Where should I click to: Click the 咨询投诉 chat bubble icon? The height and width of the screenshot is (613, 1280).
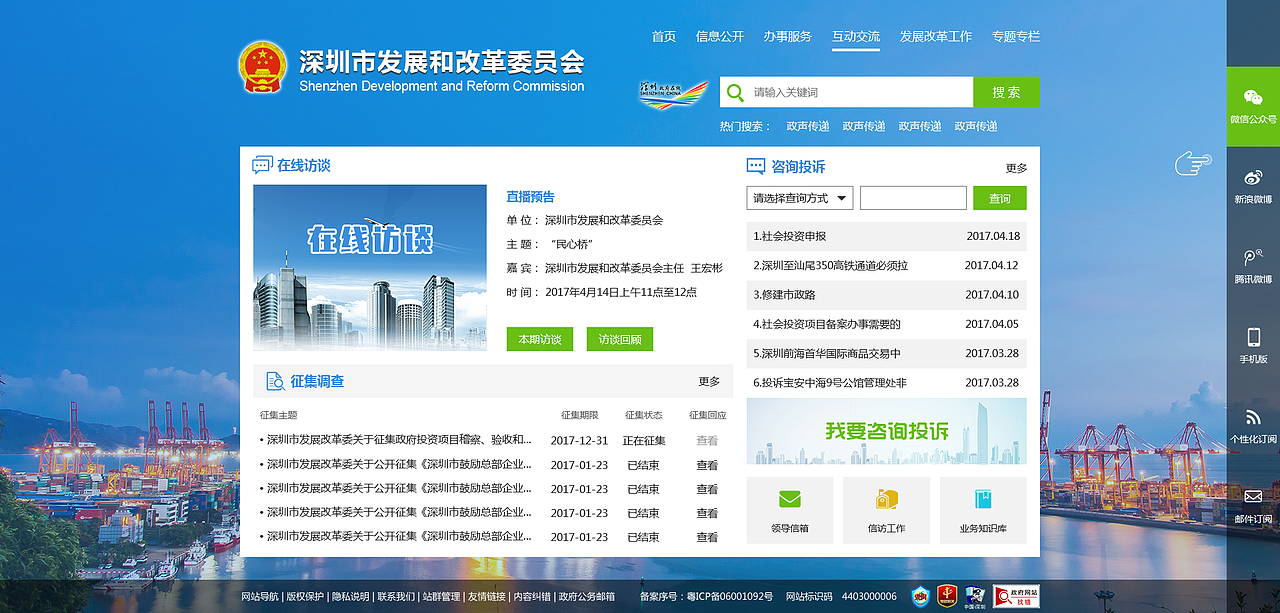pos(756,167)
